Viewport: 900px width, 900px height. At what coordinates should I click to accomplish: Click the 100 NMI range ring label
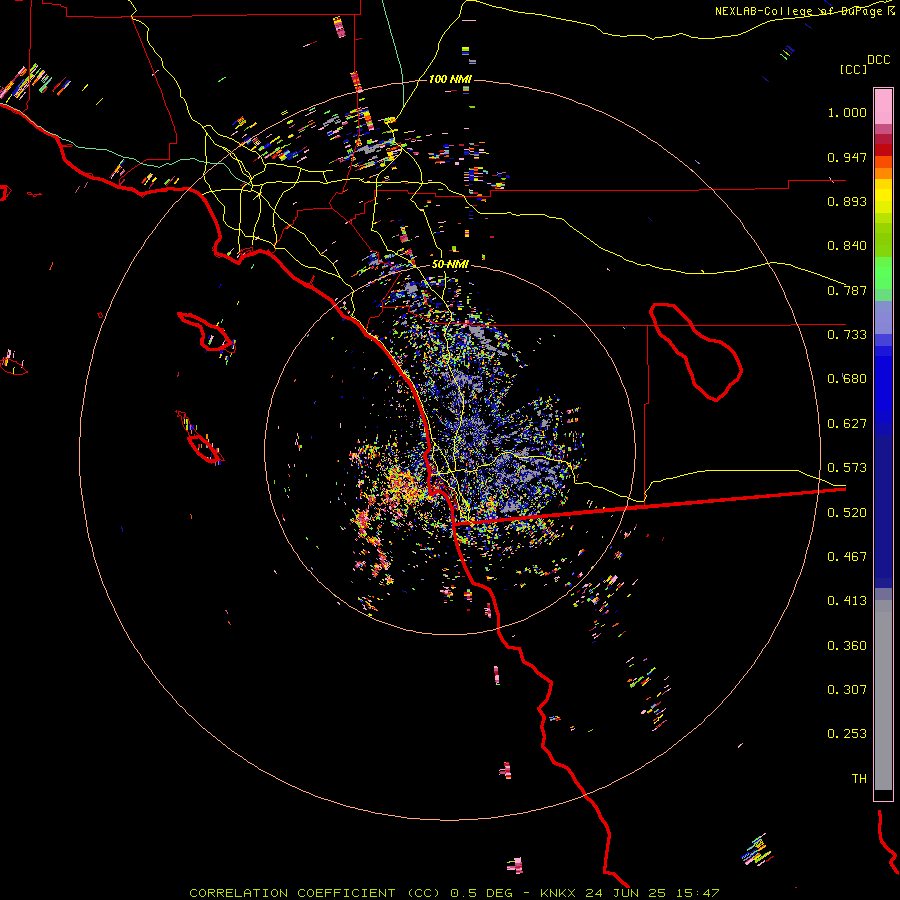[449, 79]
